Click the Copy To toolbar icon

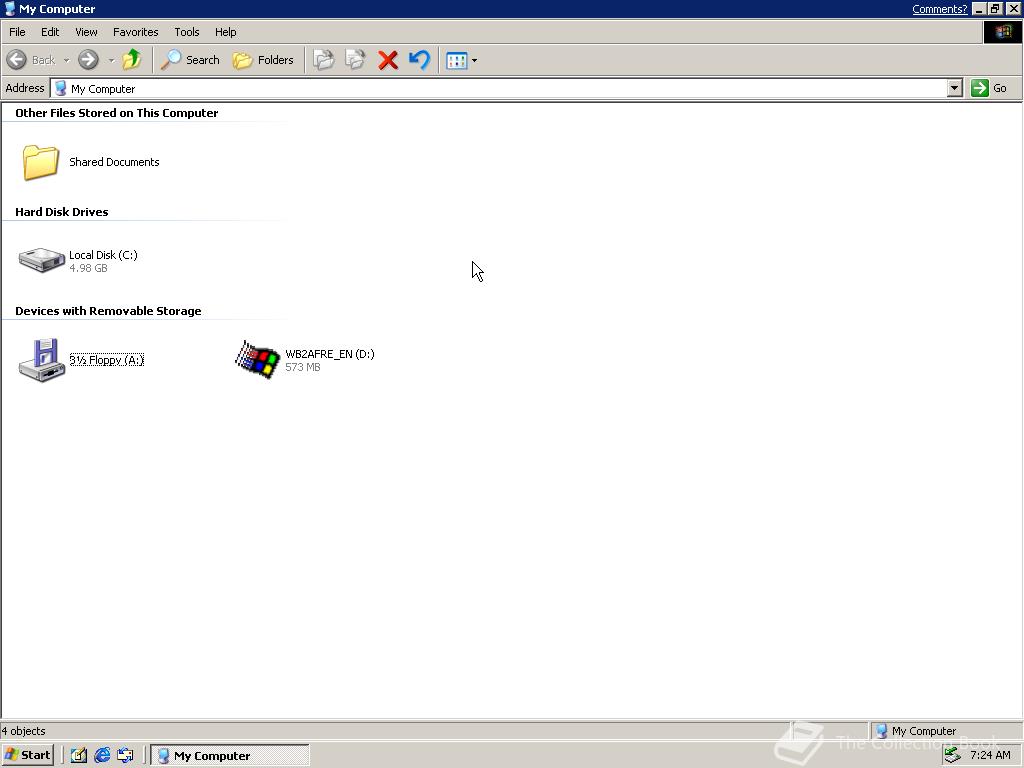(x=355, y=60)
